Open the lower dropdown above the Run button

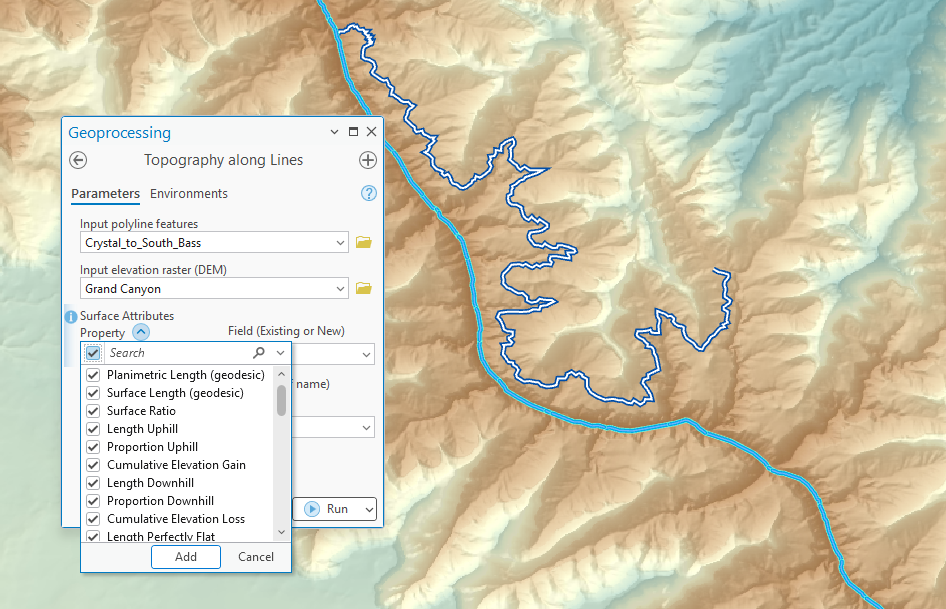[366, 427]
